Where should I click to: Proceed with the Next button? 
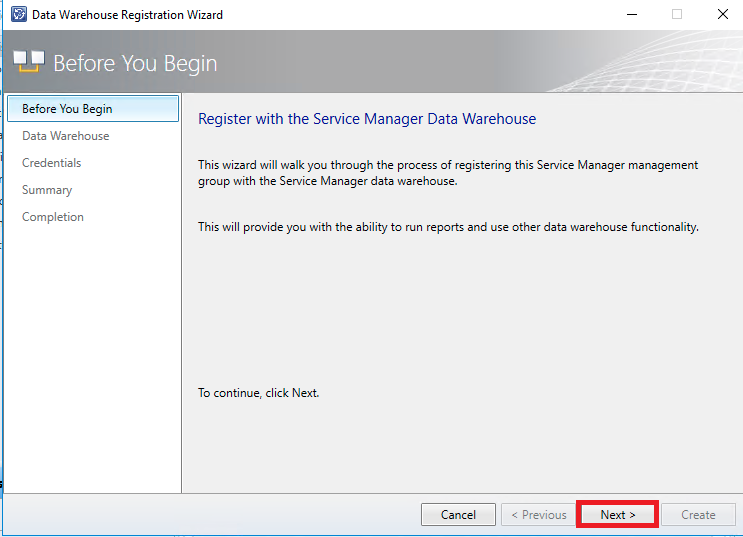pos(617,515)
